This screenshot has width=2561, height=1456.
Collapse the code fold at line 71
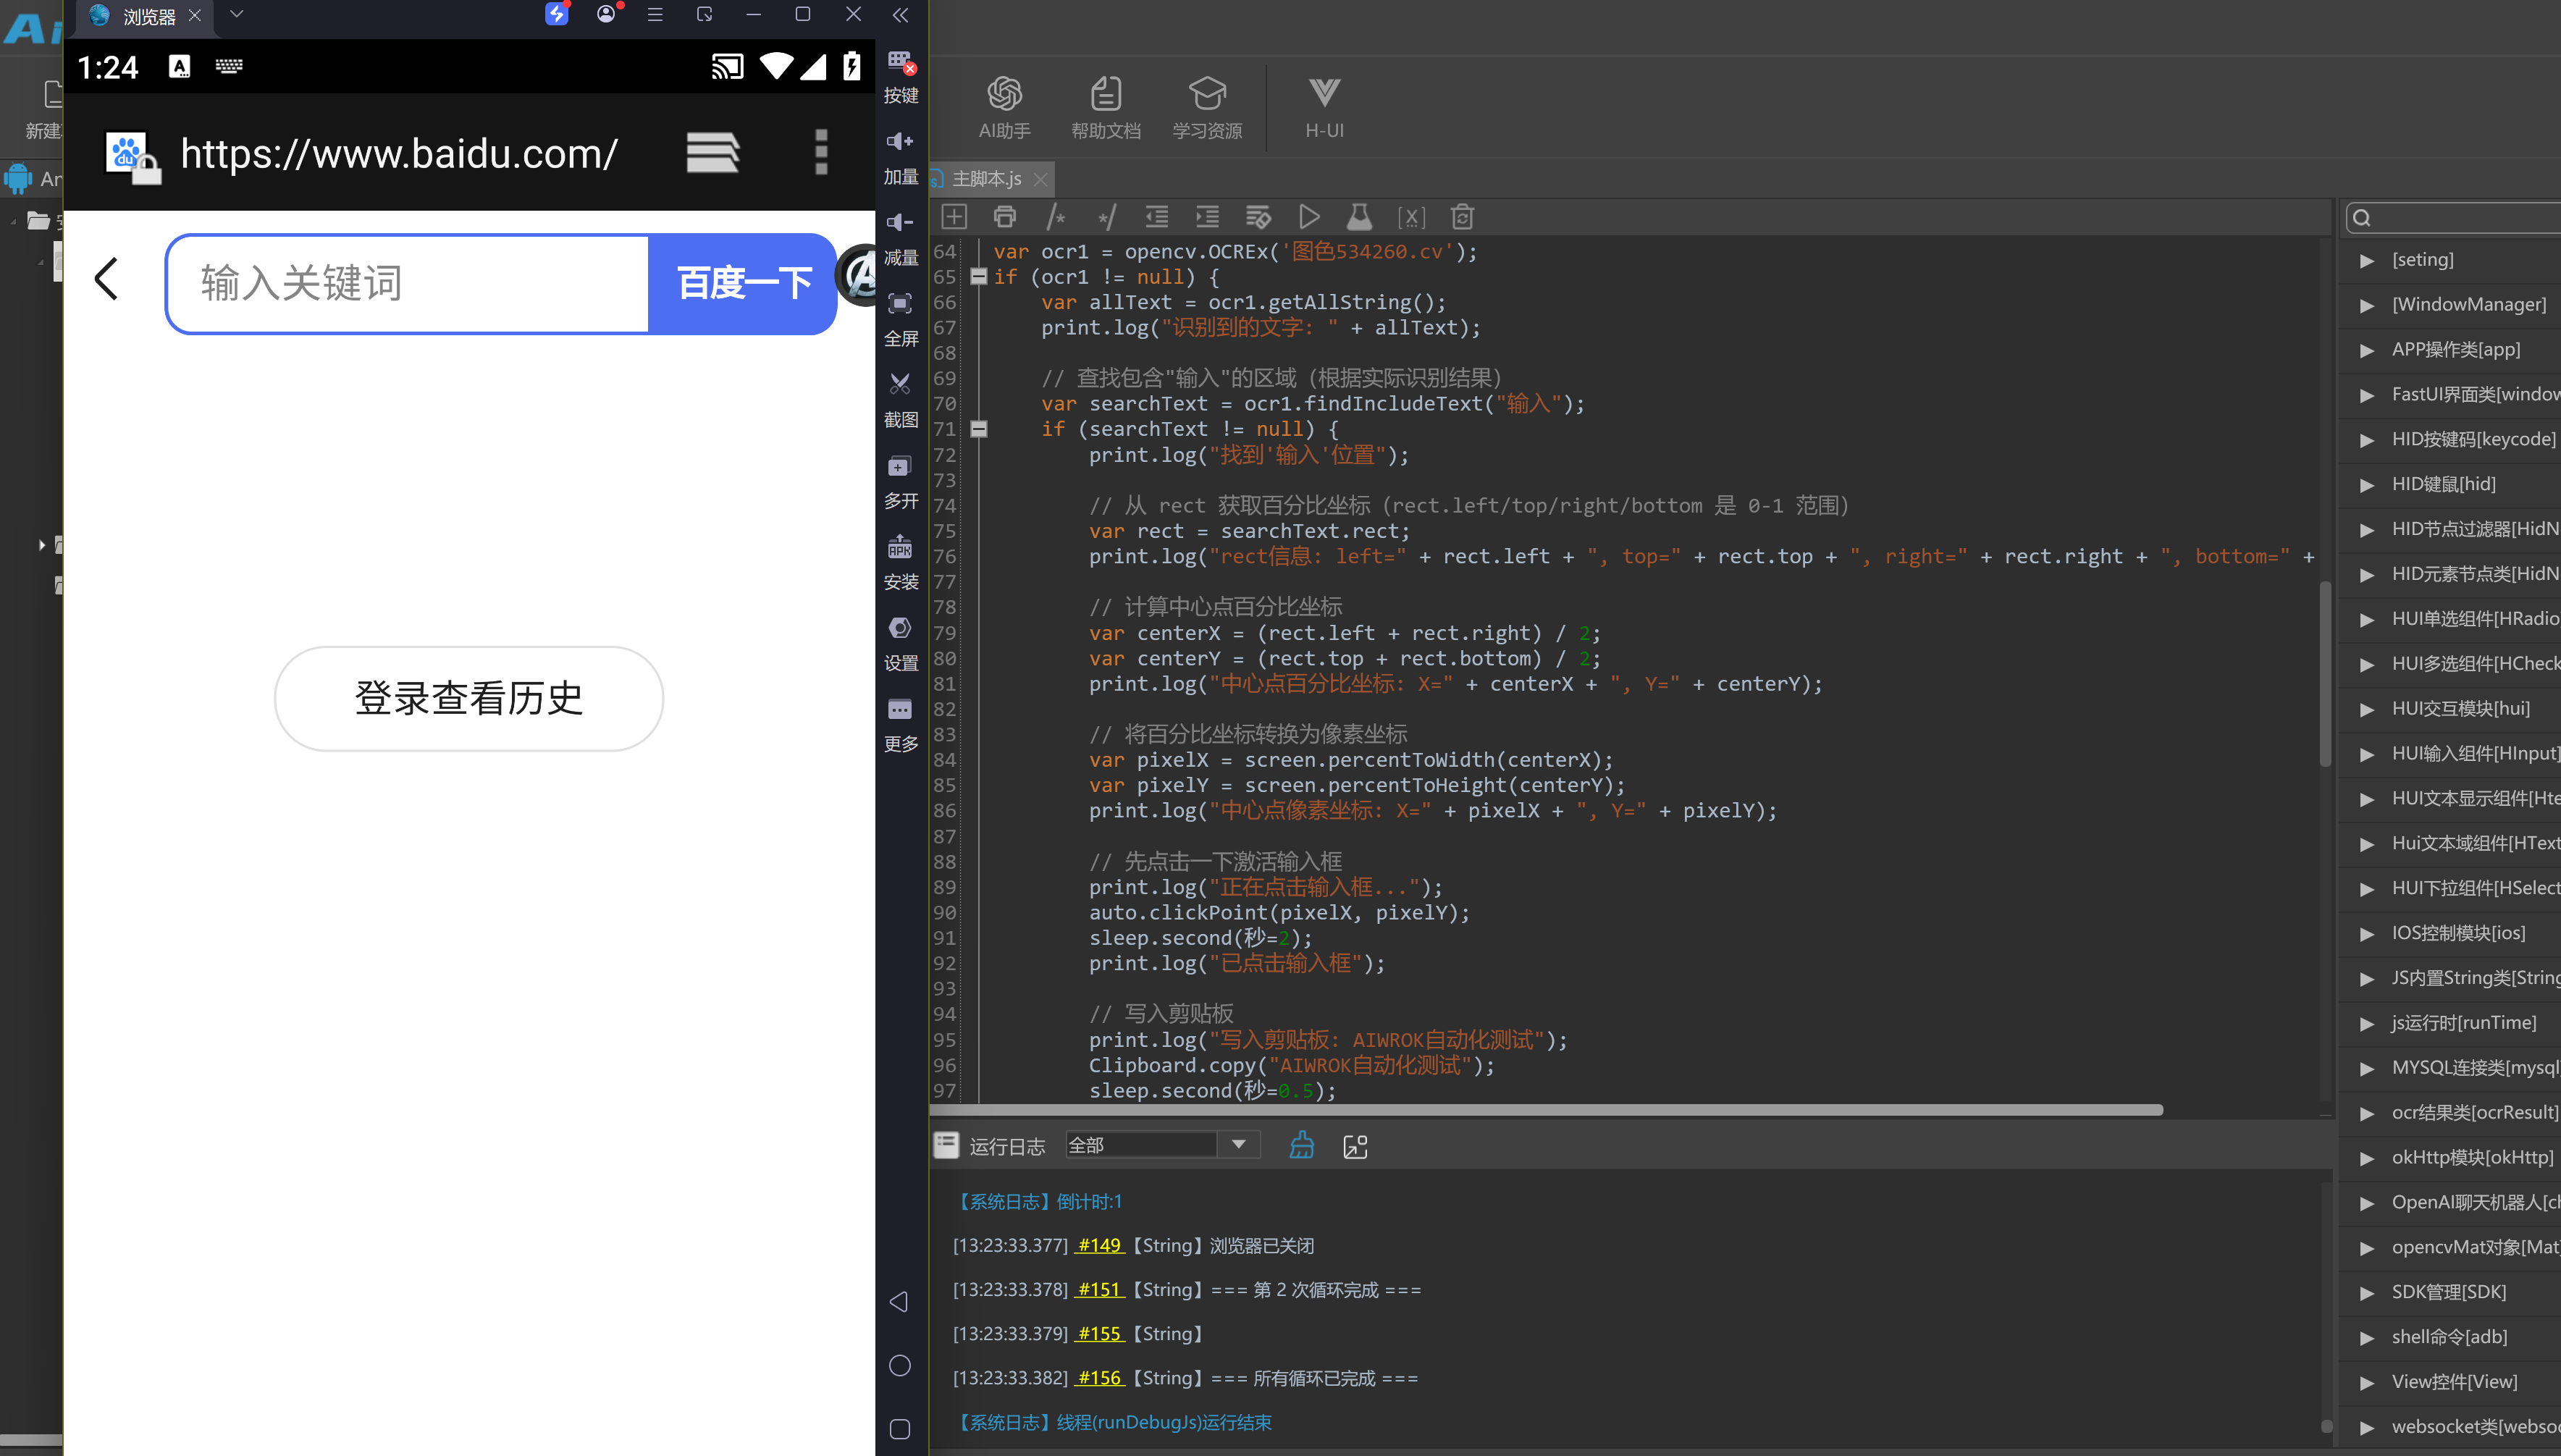tap(979, 428)
